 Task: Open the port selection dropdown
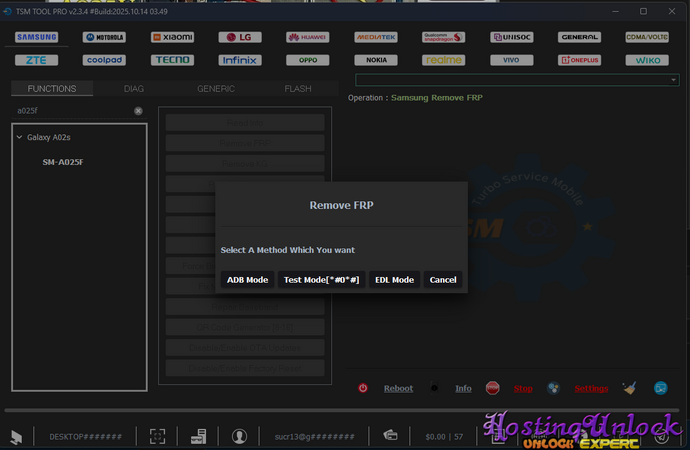[517, 80]
